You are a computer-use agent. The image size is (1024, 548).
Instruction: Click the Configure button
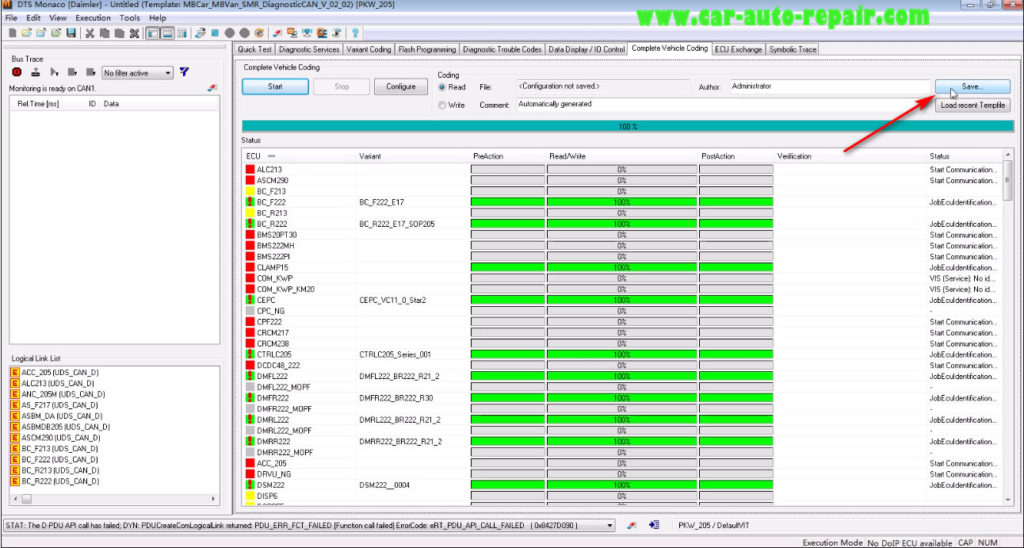point(401,87)
